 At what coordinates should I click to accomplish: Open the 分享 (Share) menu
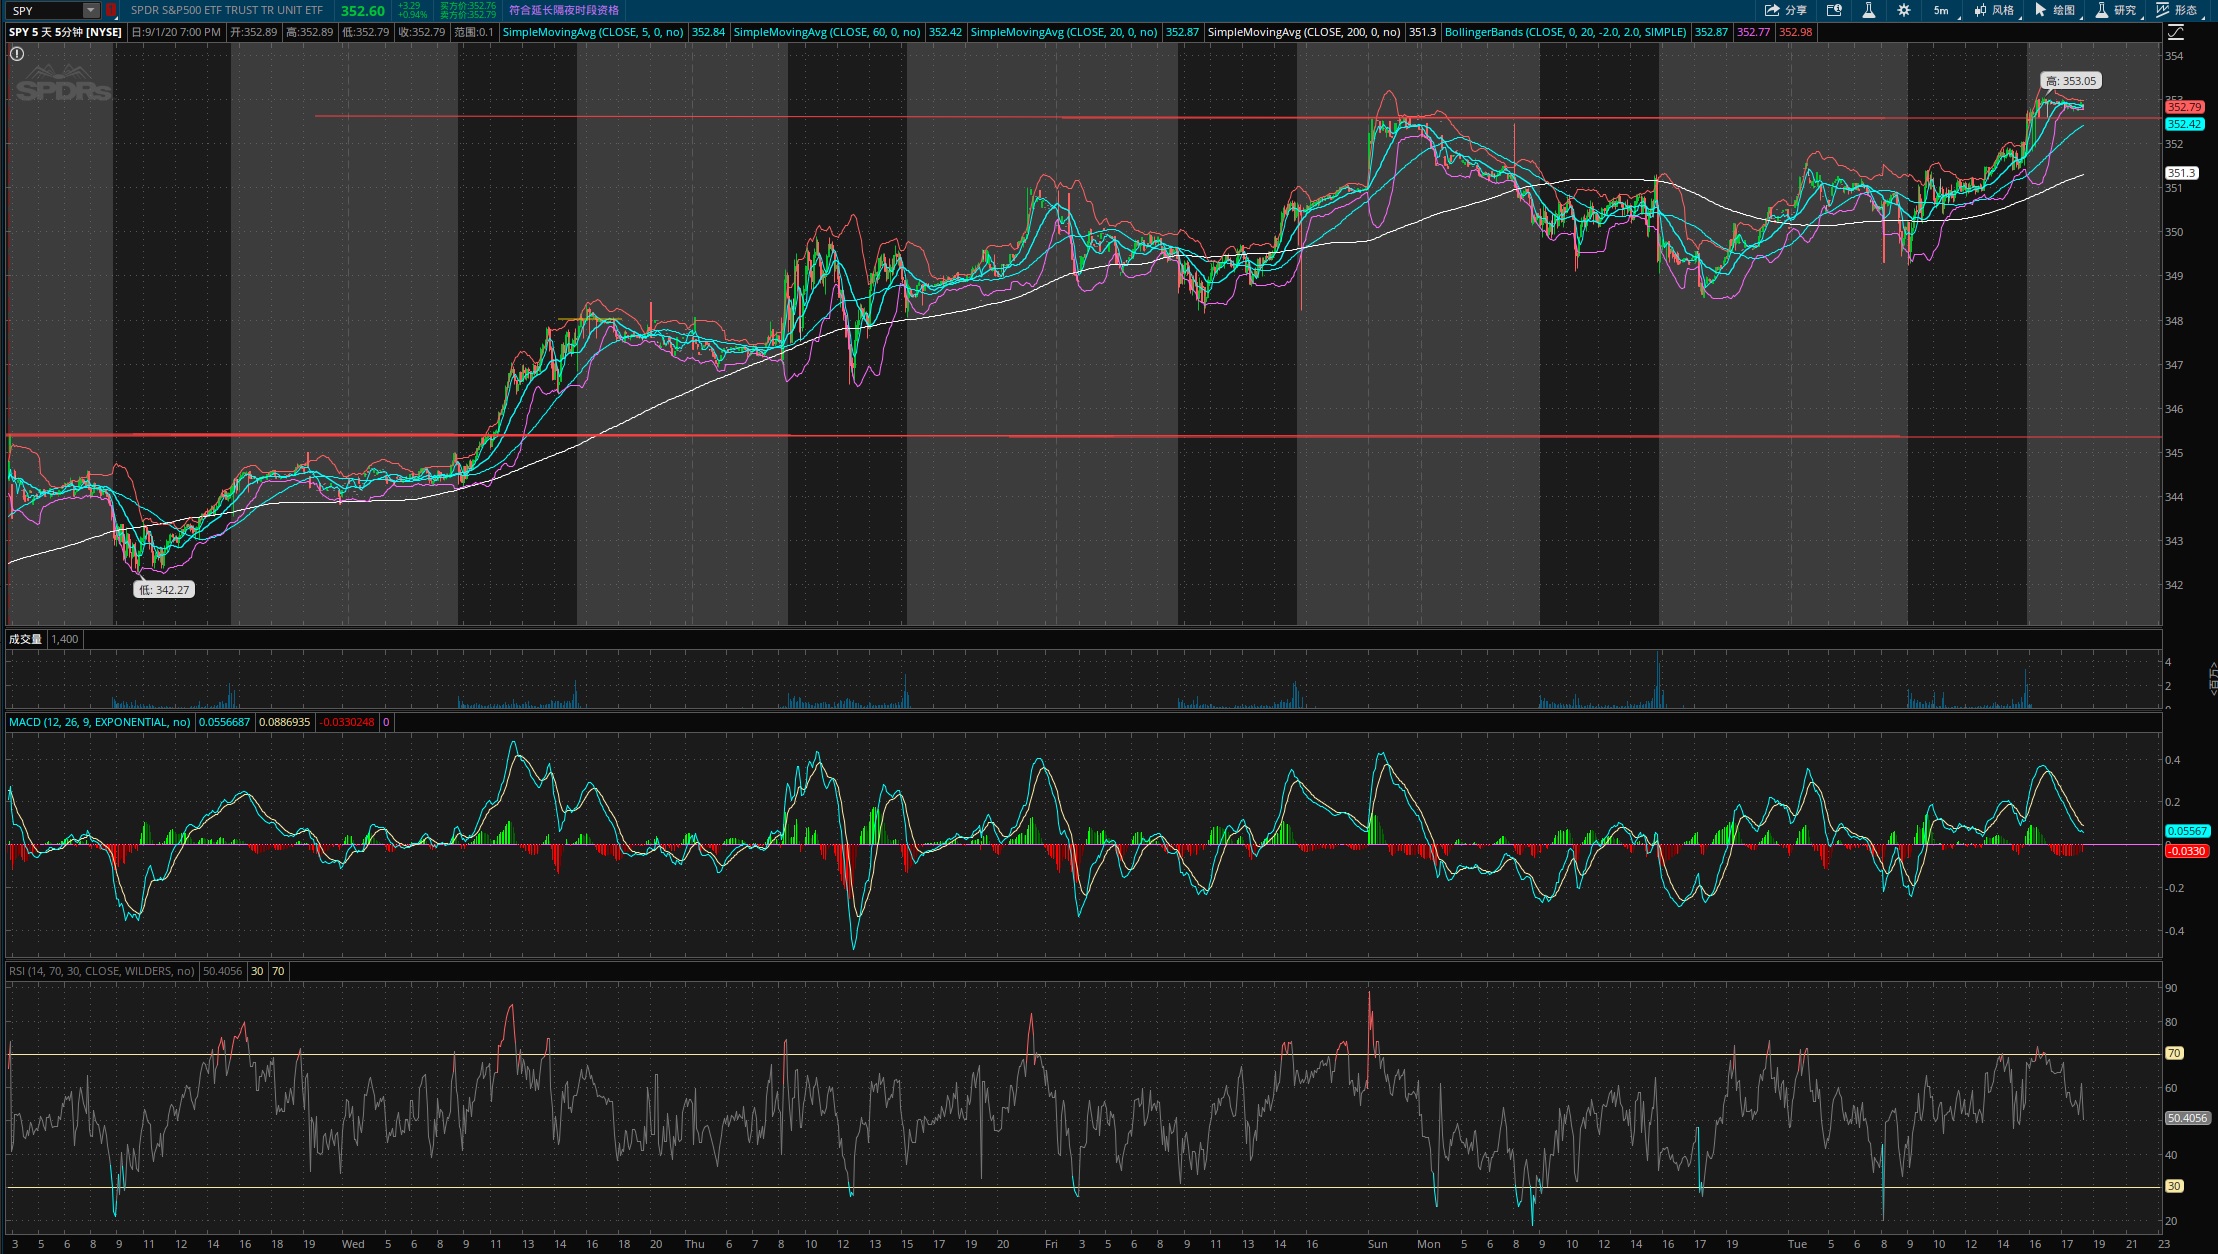tap(1785, 10)
